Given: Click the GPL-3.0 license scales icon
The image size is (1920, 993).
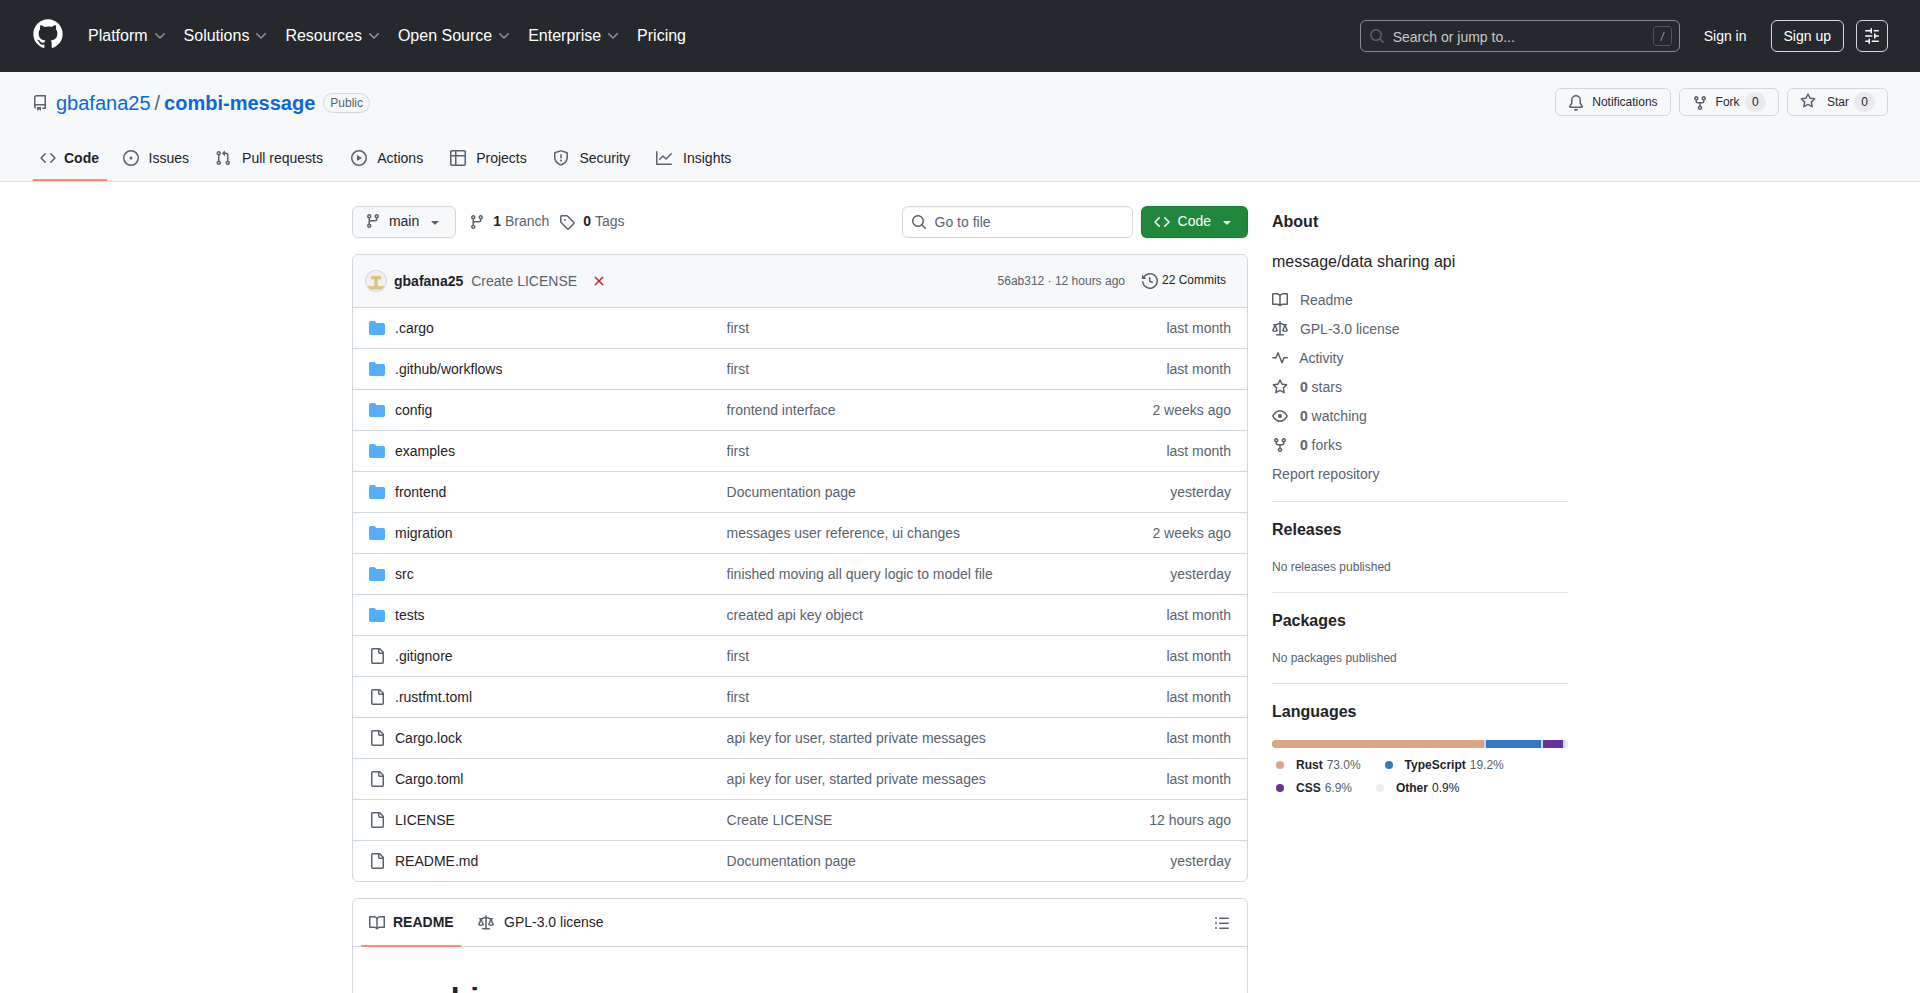Looking at the screenshot, I should coord(1280,328).
